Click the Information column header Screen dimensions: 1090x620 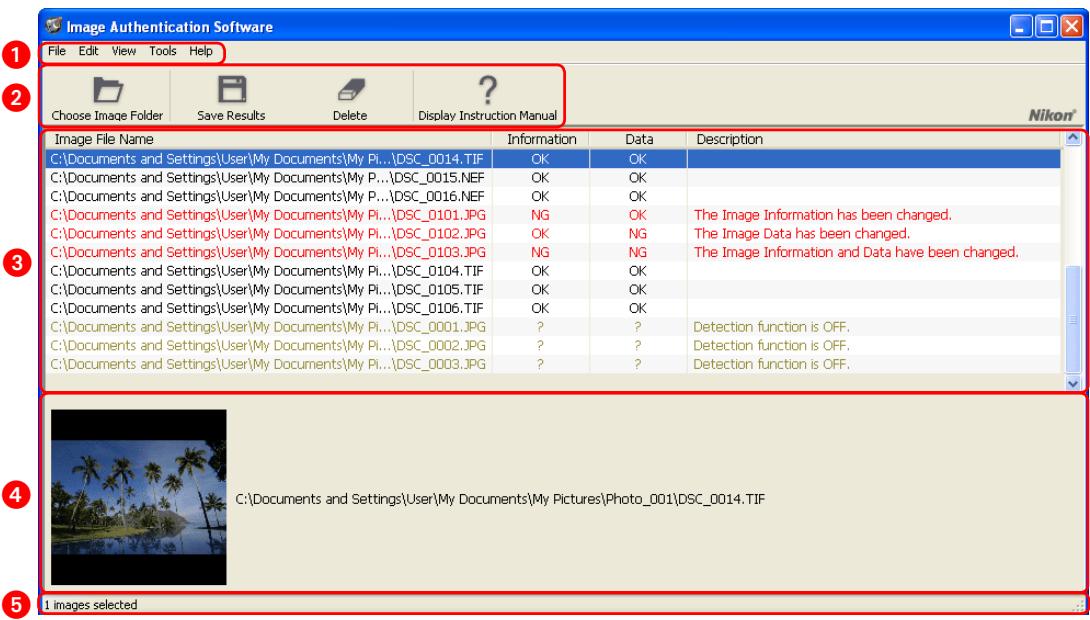point(541,139)
